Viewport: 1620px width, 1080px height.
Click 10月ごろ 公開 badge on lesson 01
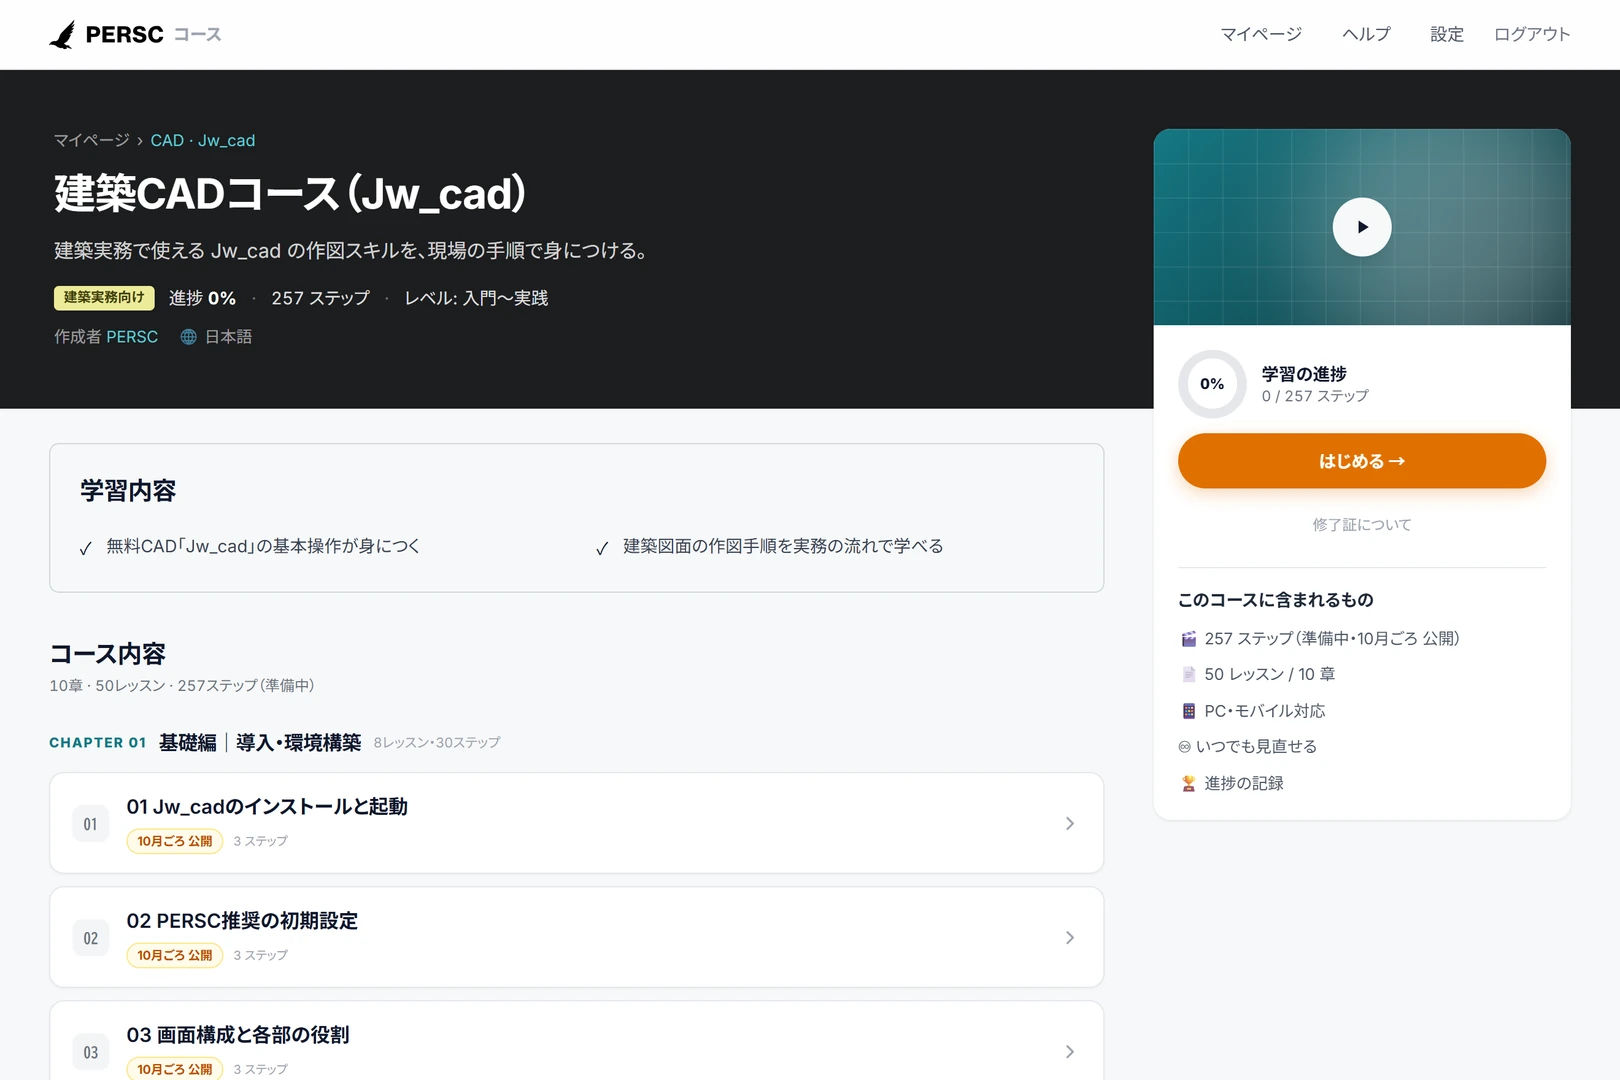click(175, 841)
